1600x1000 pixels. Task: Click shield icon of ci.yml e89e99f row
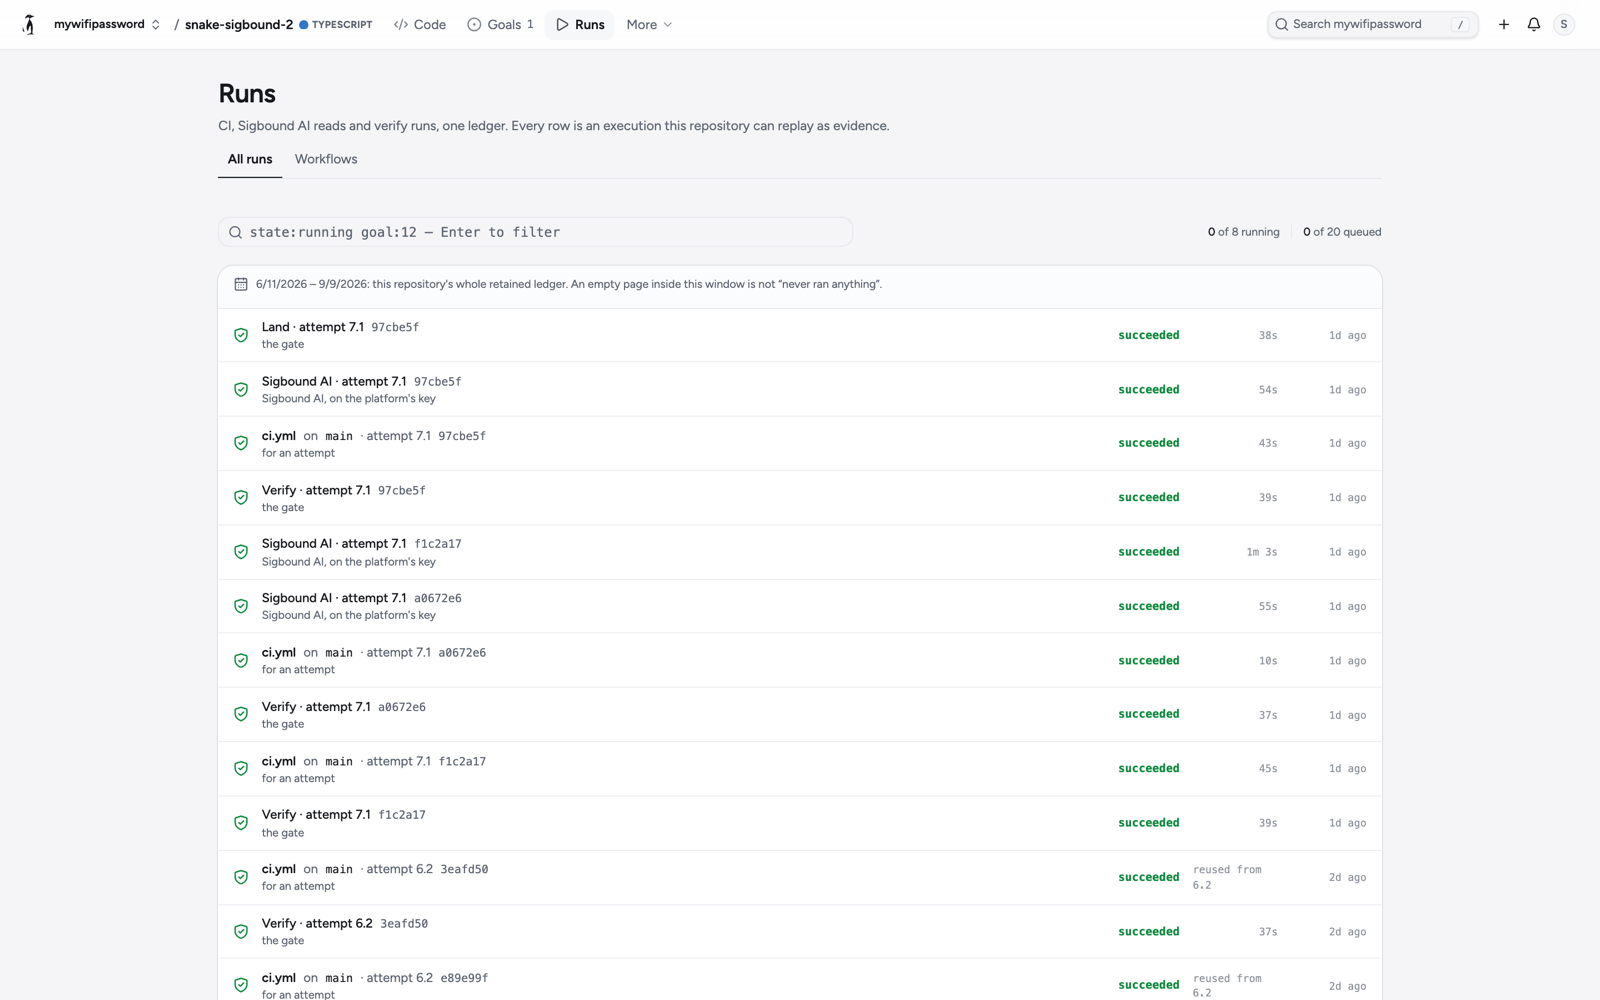[x=241, y=985]
